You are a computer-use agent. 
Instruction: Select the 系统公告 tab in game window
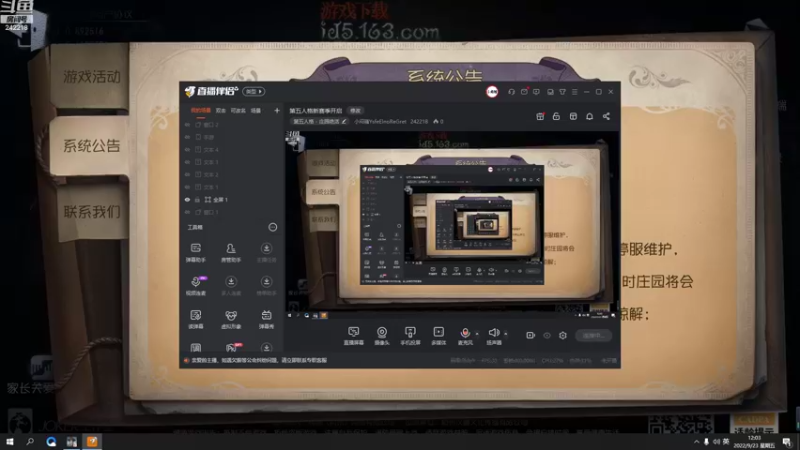[x=92, y=146]
